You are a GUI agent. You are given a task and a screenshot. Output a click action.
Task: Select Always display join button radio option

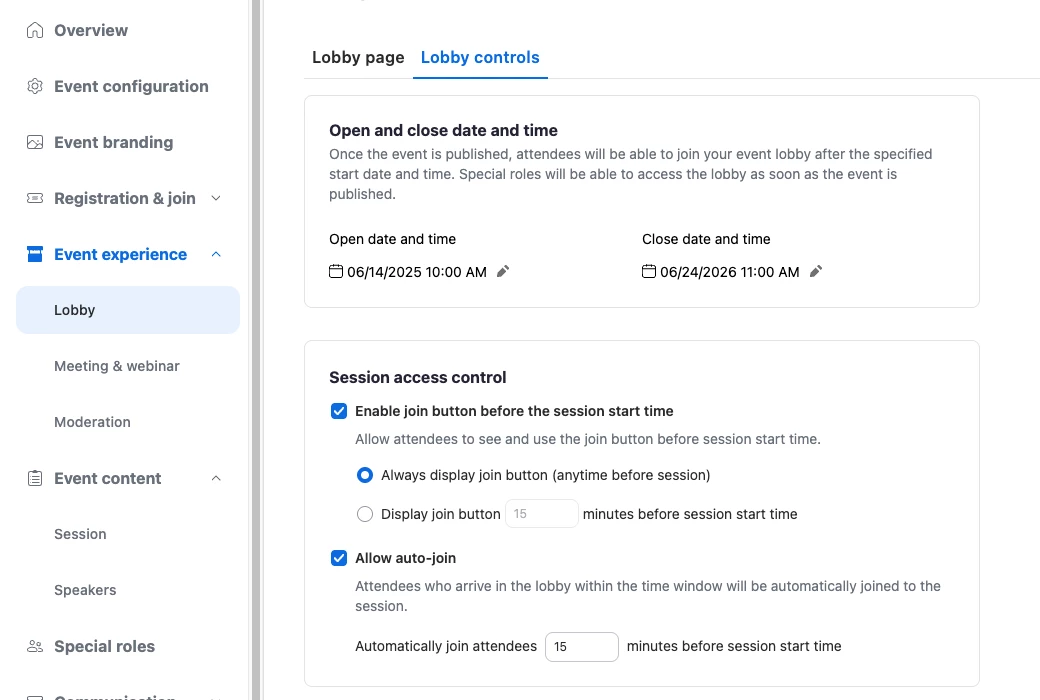(365, 475)
